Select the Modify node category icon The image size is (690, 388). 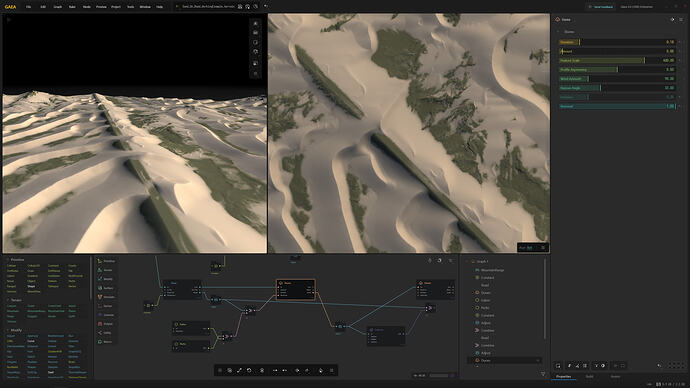pyautogui.click(x=100, y=279)
